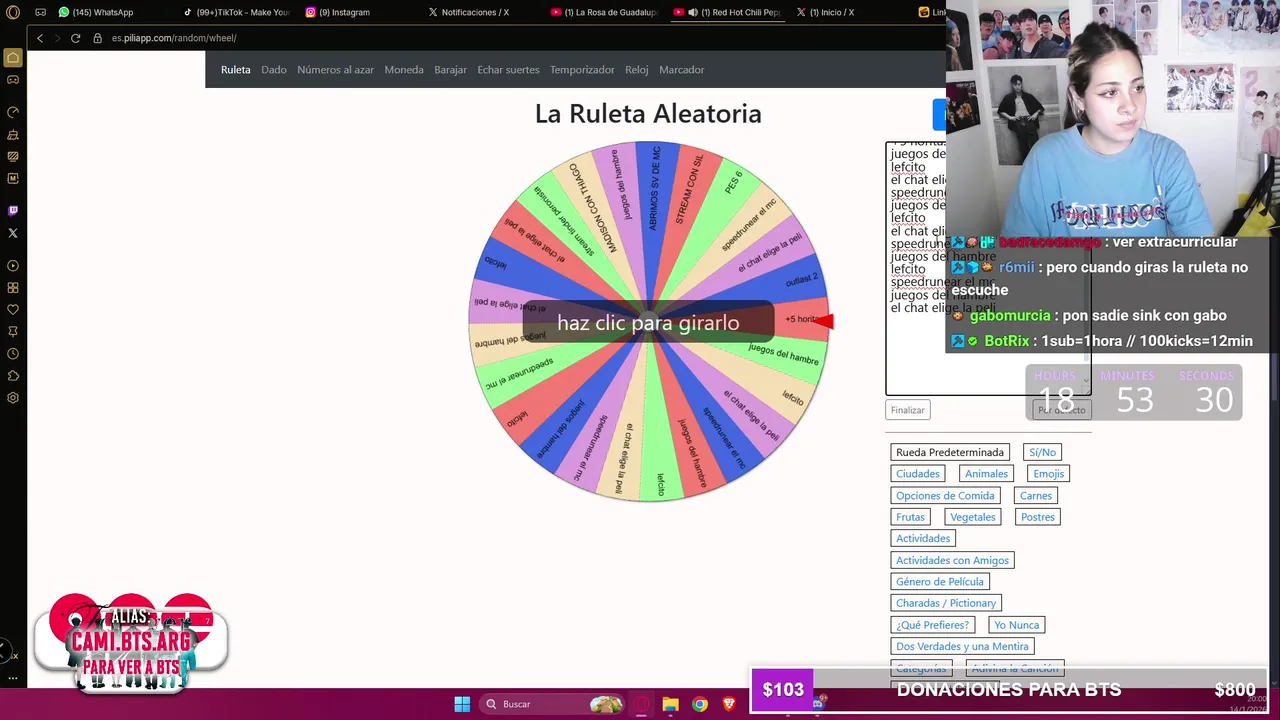This screenshot has width=1280, height=720.
Task: Open File Explorer from the taskbar
Action: [670, 704]
